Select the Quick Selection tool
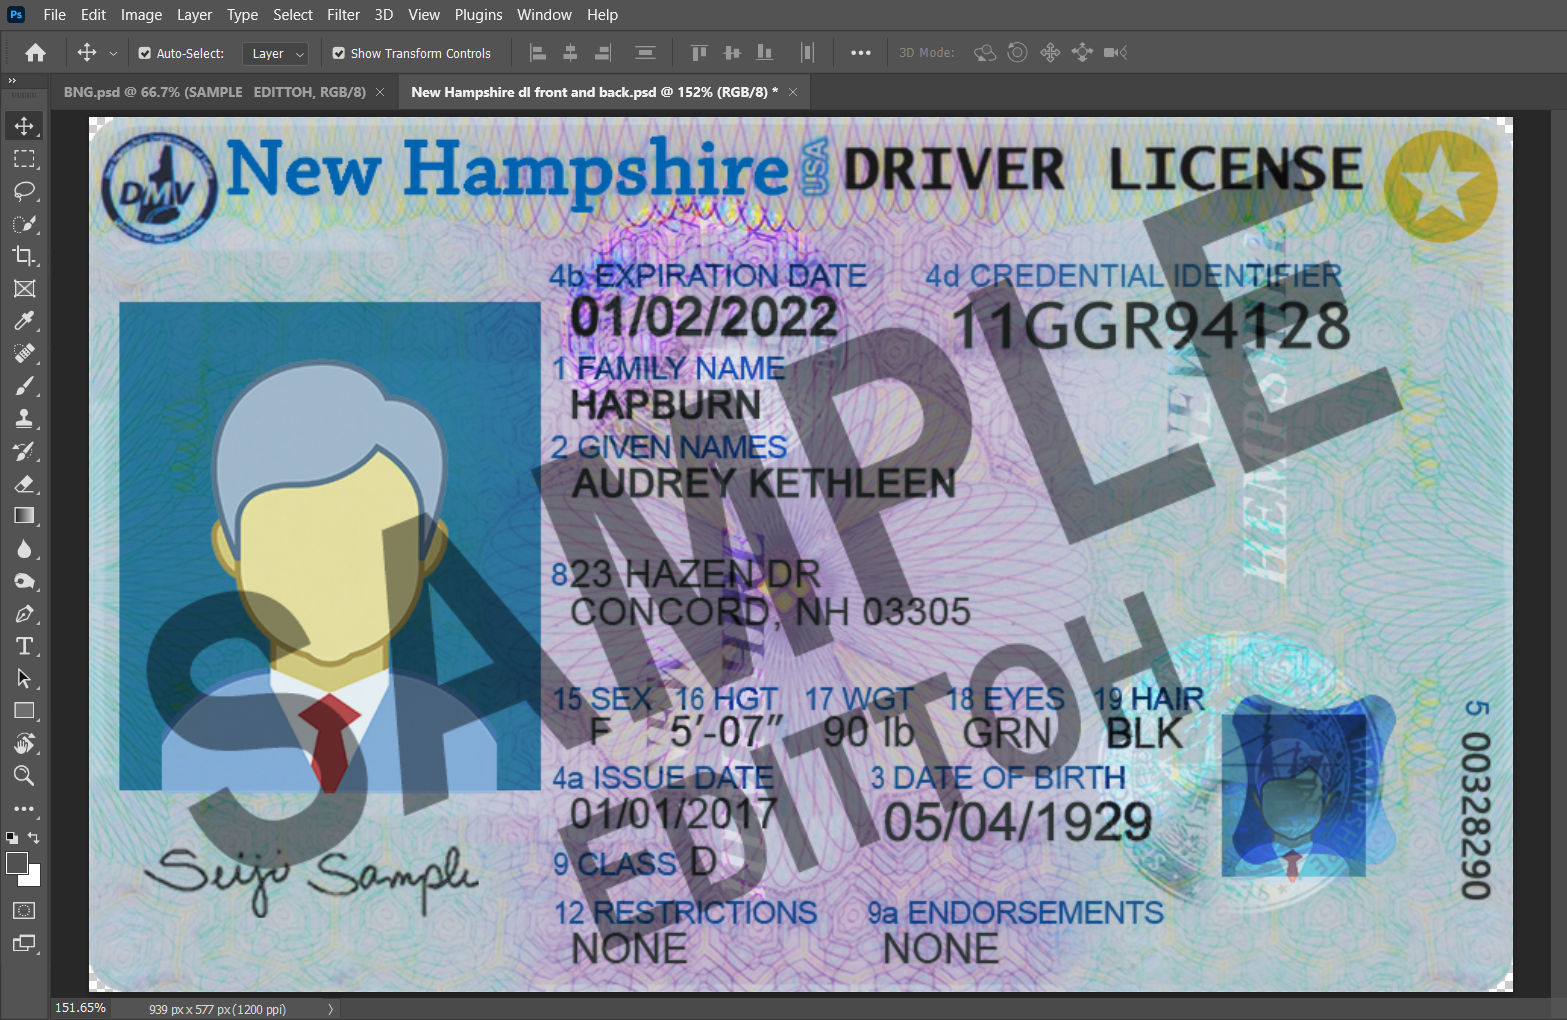The image size is (1567, 1020). click(x=24, y=224)
